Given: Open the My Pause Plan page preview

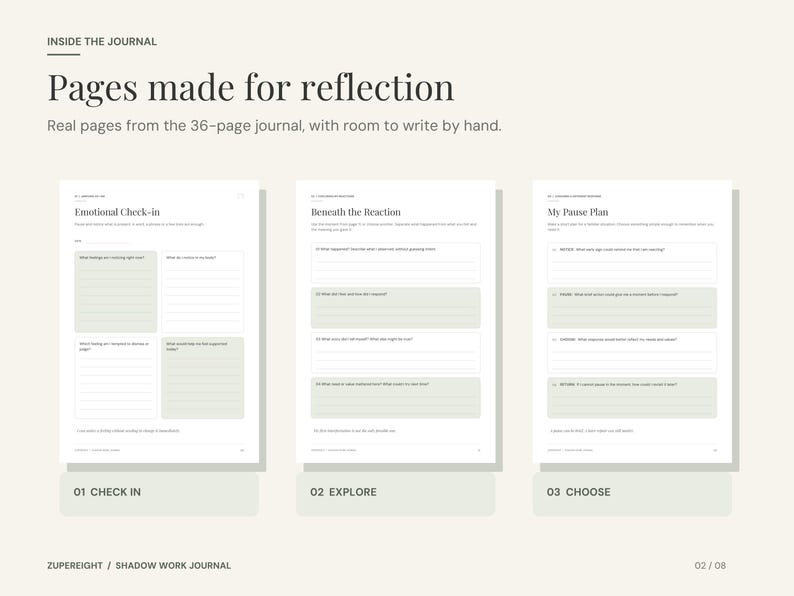Looking at the screenshot, I should tap(632, 322).
